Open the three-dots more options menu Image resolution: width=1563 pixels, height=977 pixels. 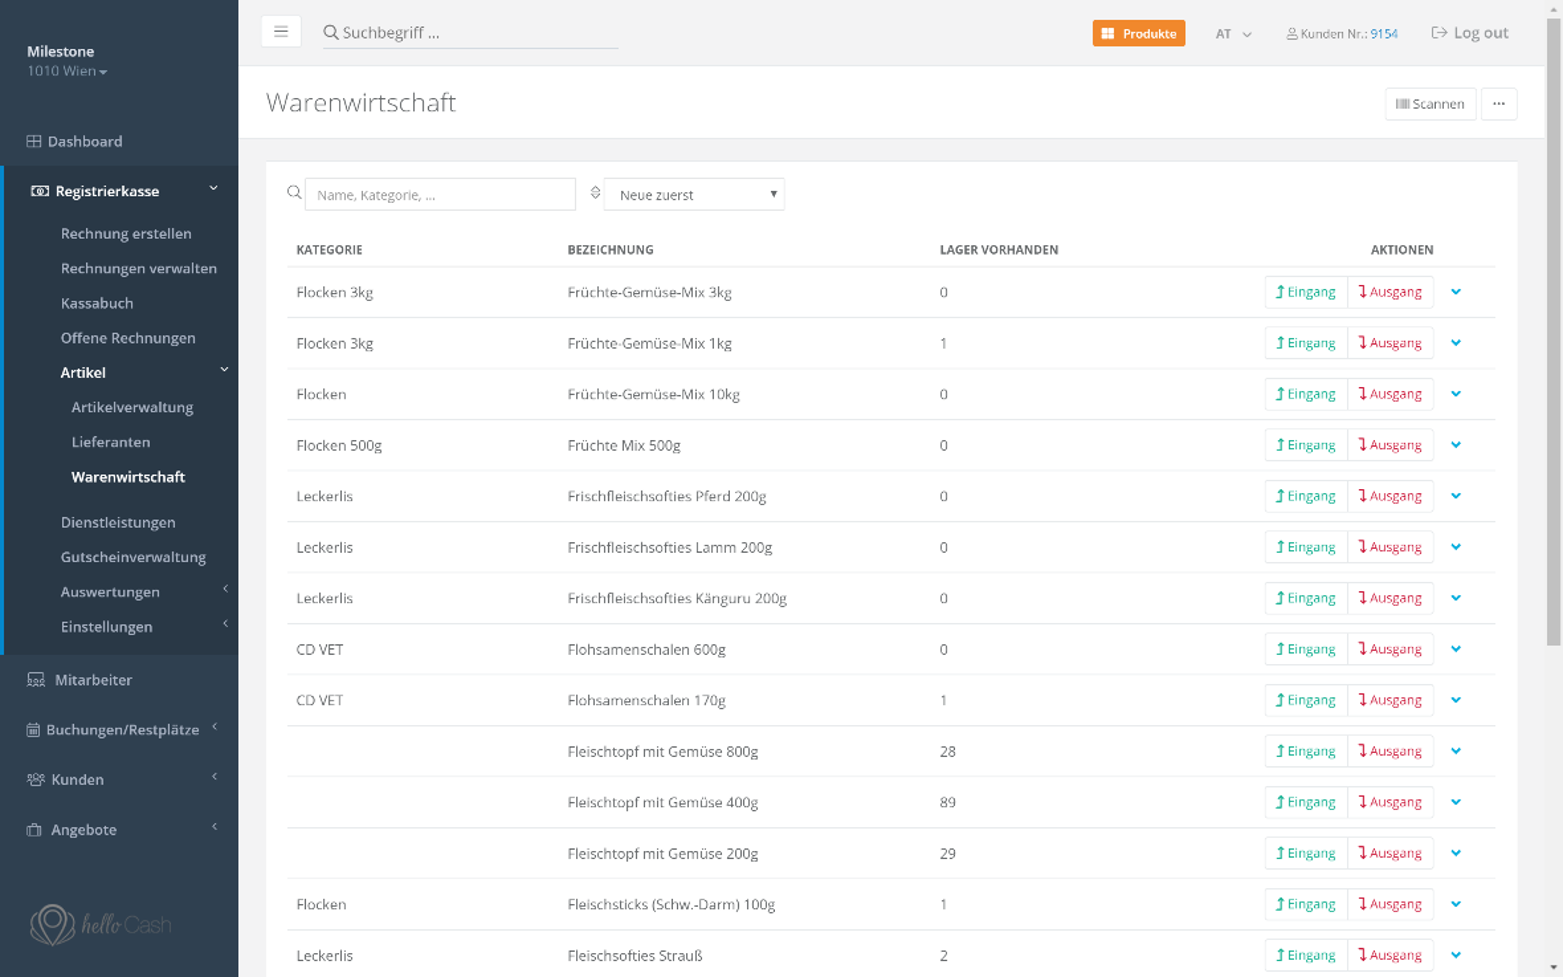tap(1498, 104)
